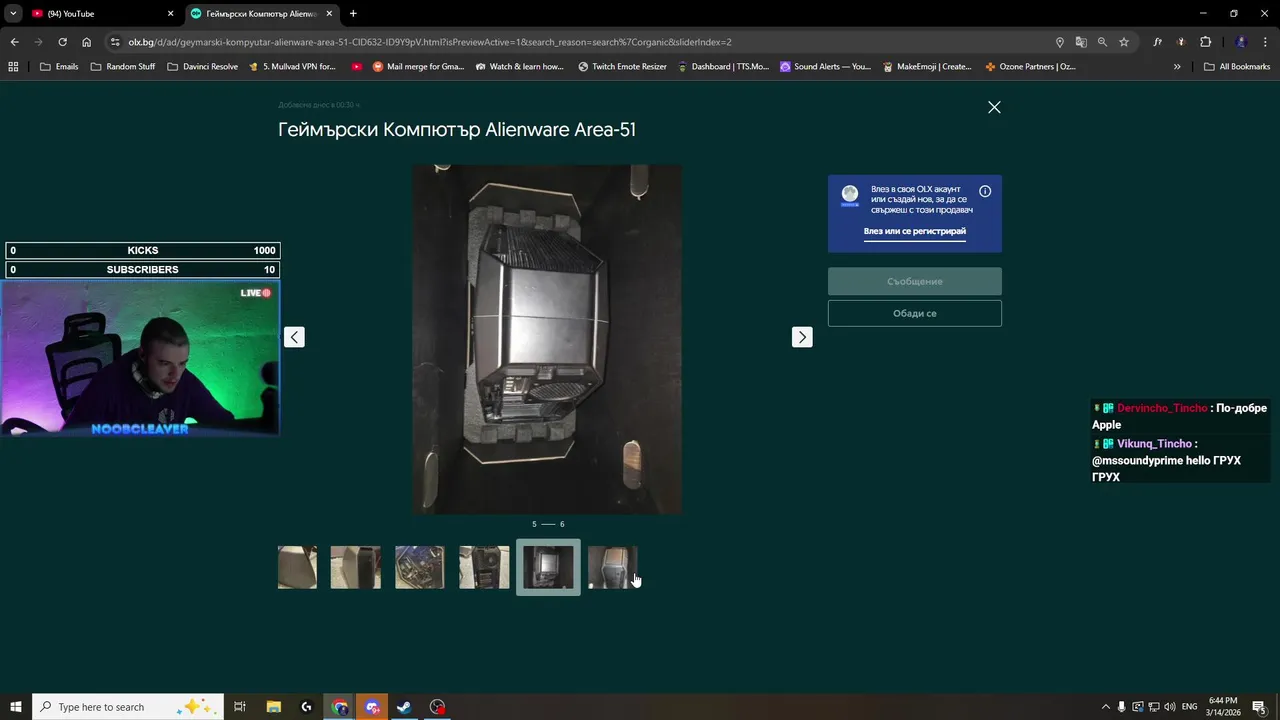Image resolution: width=1280 pixels, height=720 pixels.
Task: Expand hidden system tray icons
Action: click(x=1105, y=707)
